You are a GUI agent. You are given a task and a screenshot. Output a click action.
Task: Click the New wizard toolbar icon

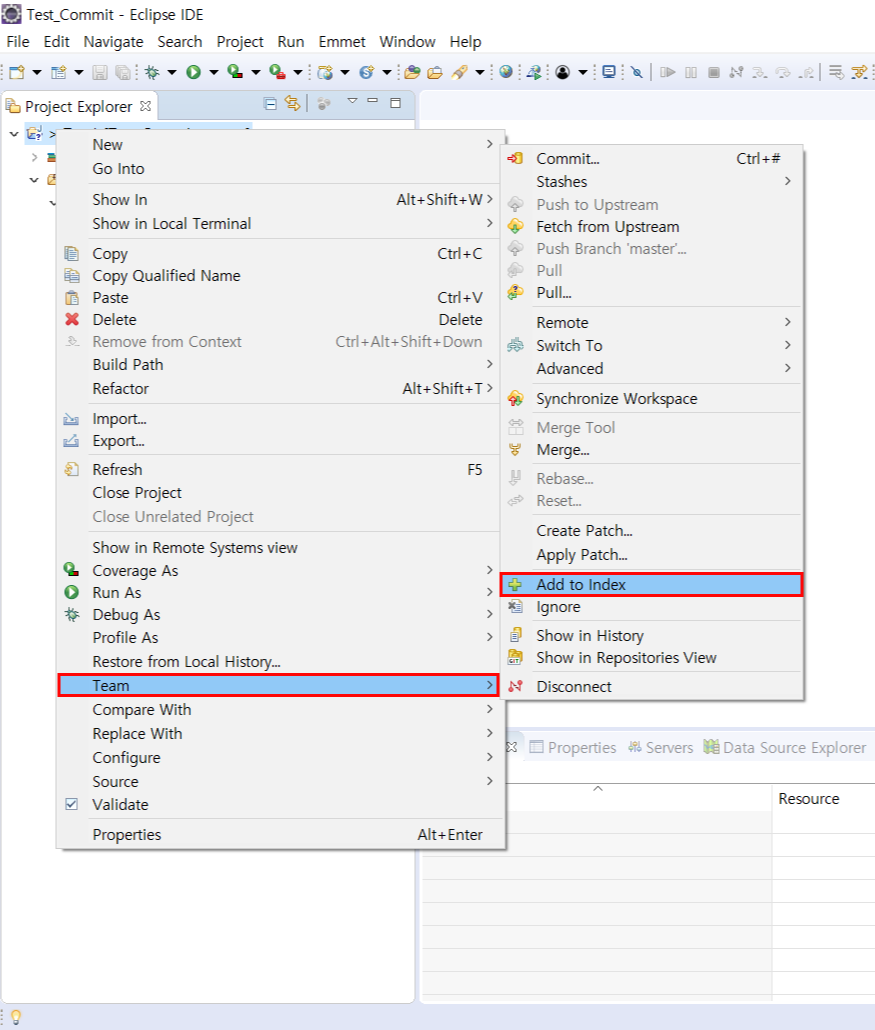[x=17, y=72]
